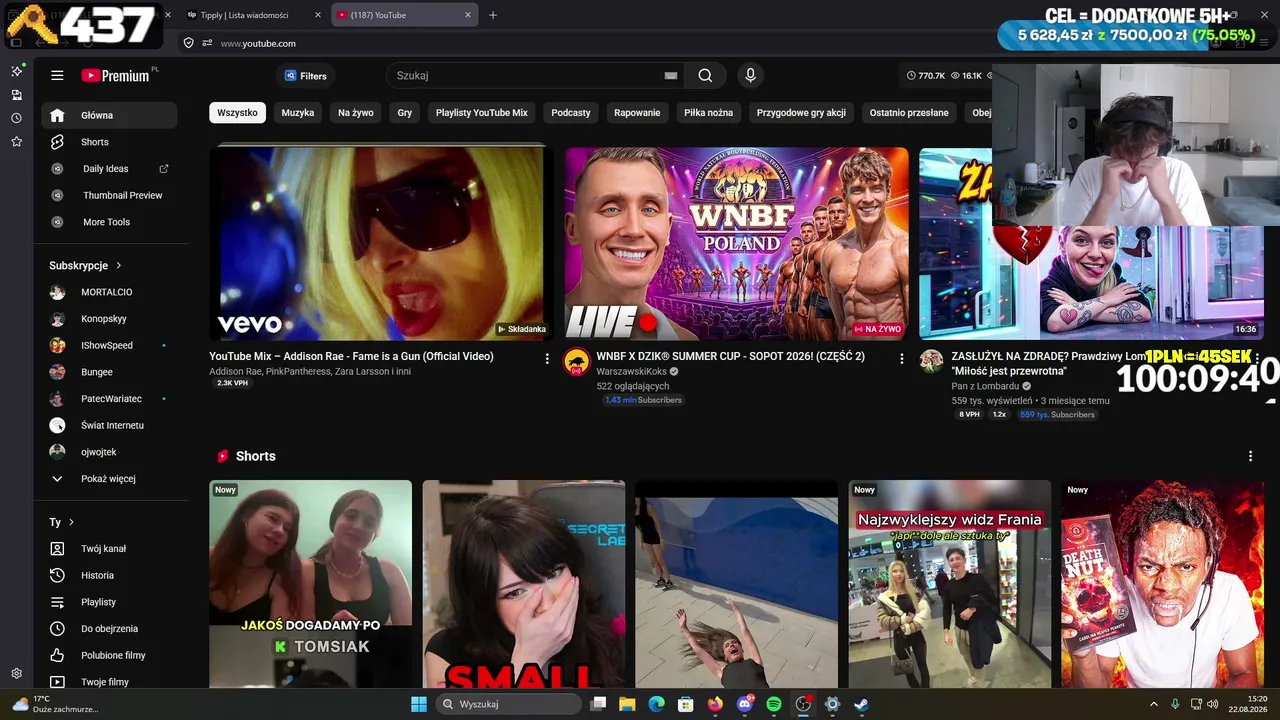Open Główna in the sidebar
The height and width of the screenshot is (720, 1280).
[x=110, y=115]
